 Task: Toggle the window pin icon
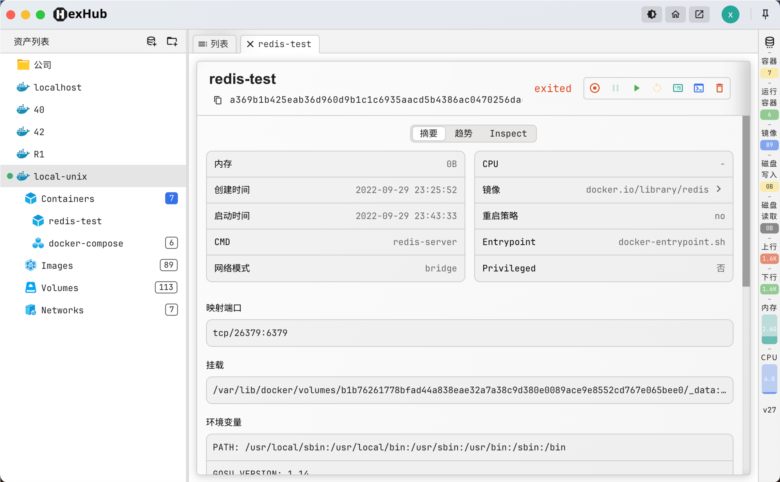(x=765, y=14)
